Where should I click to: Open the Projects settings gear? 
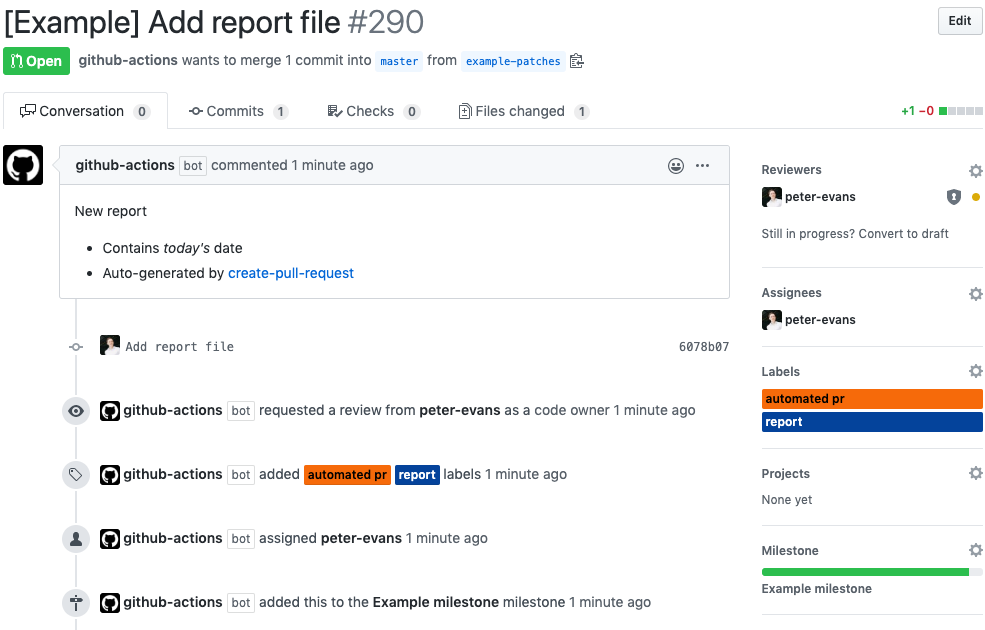975,473
